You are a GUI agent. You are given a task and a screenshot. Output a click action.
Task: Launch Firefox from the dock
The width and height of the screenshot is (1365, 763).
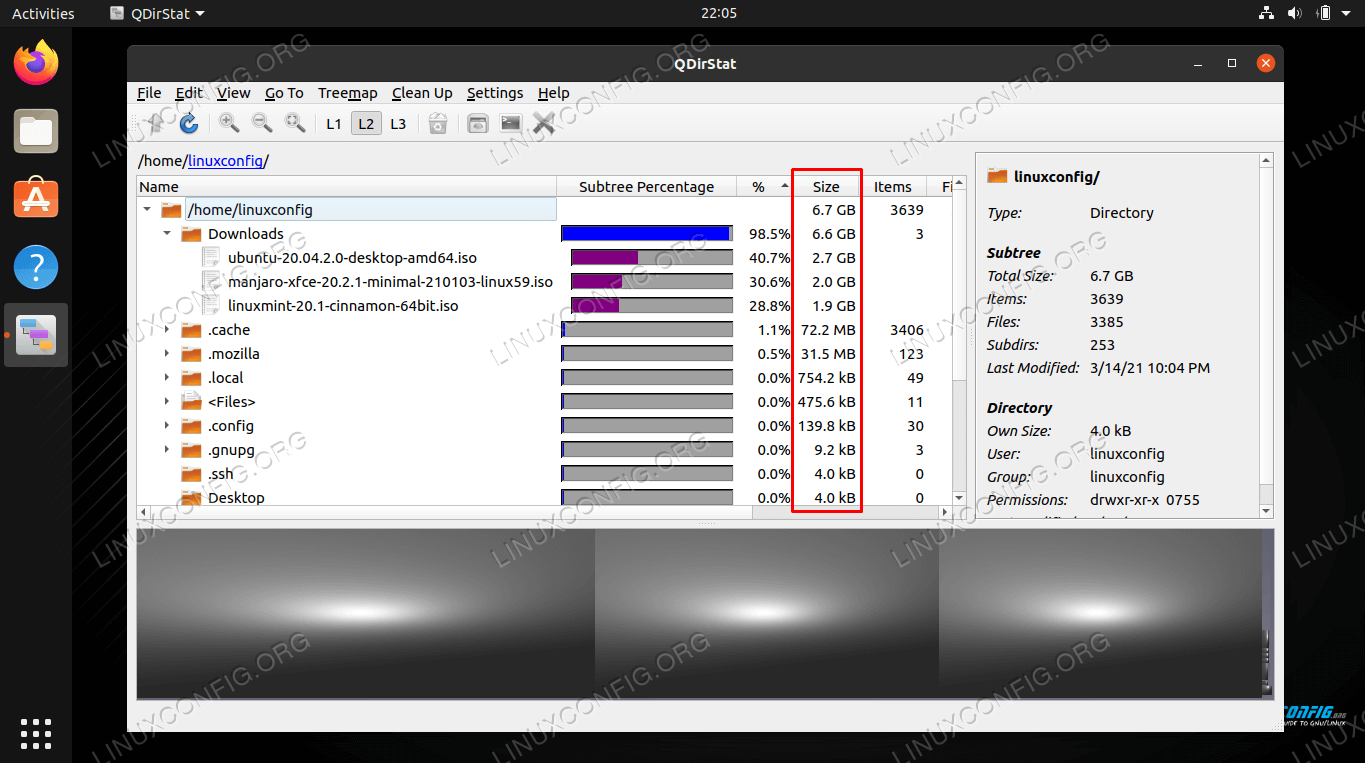click(x=36, y=63)
